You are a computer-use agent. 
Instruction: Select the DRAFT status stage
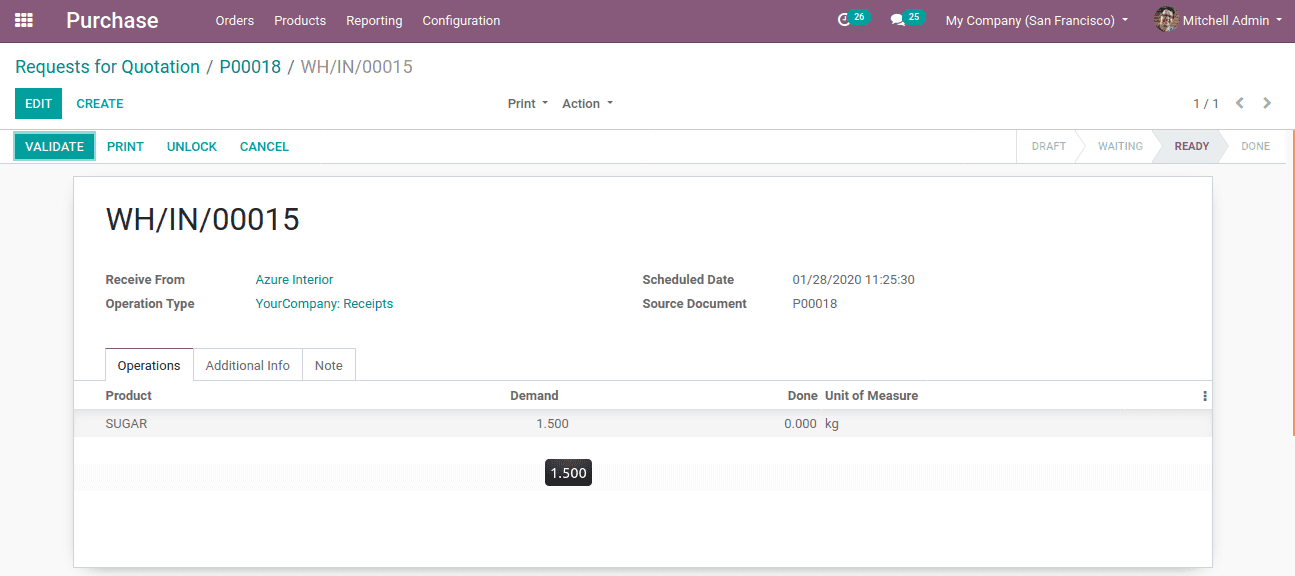(1048, 146)
